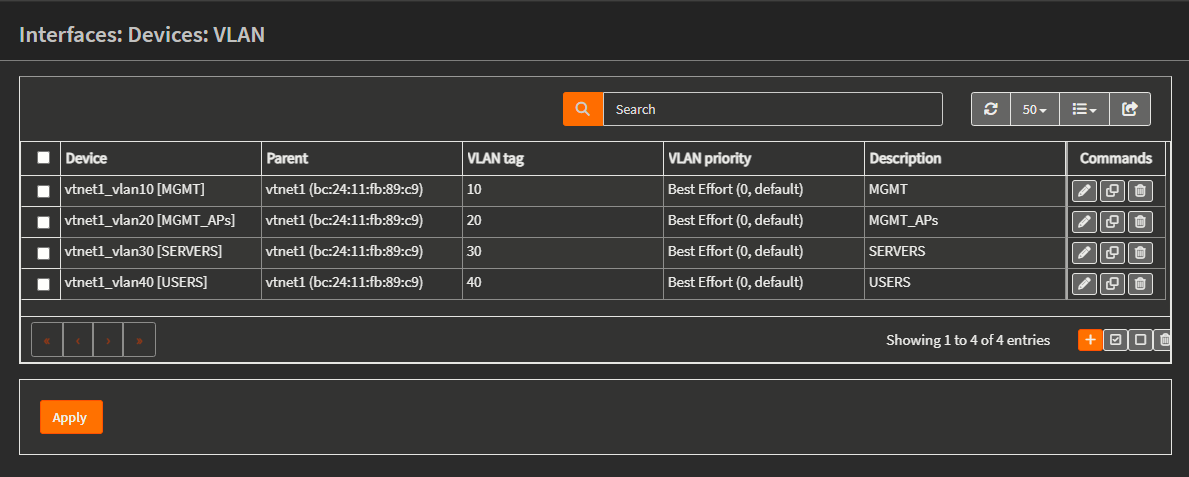Edit the vtnet1_vlan40 USERS entry
This screenshot has width=1189, height=477.
(x=1084, y=284)
